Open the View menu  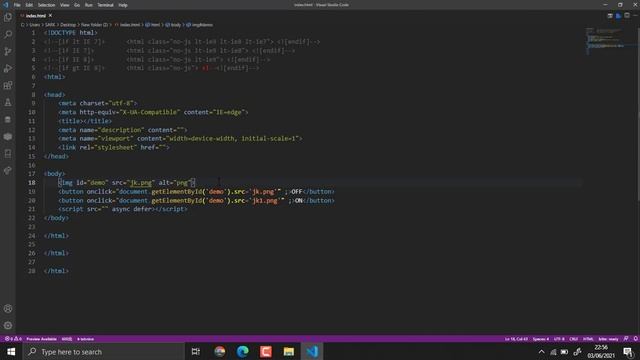[64, 5]
